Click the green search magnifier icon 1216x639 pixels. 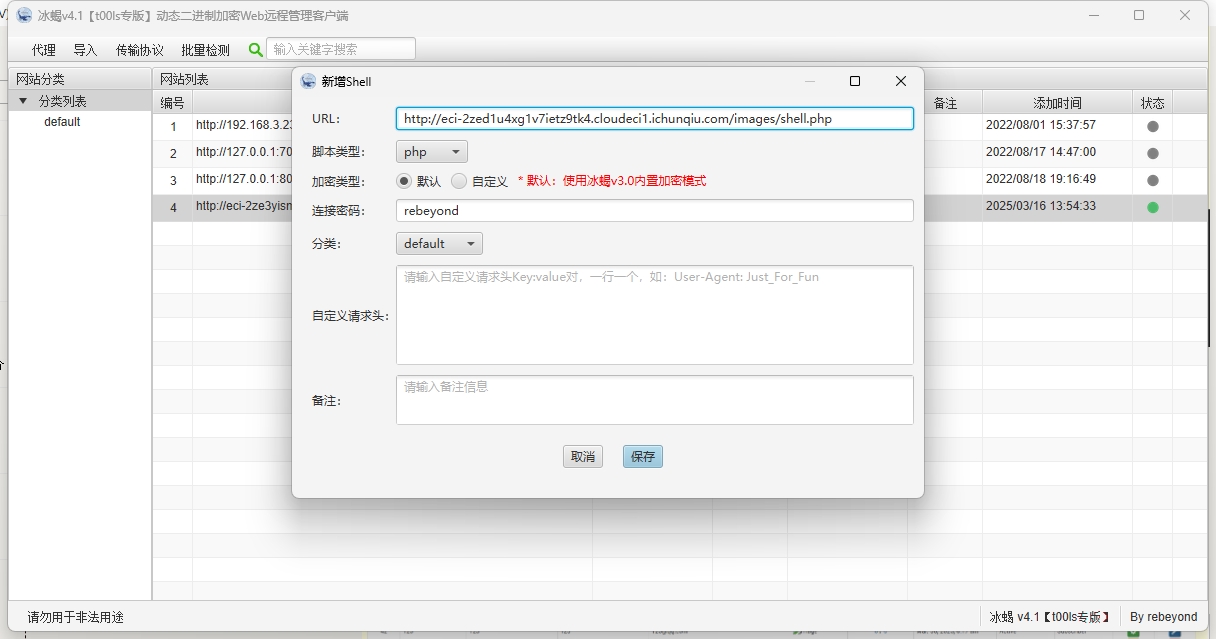[256, 50]
